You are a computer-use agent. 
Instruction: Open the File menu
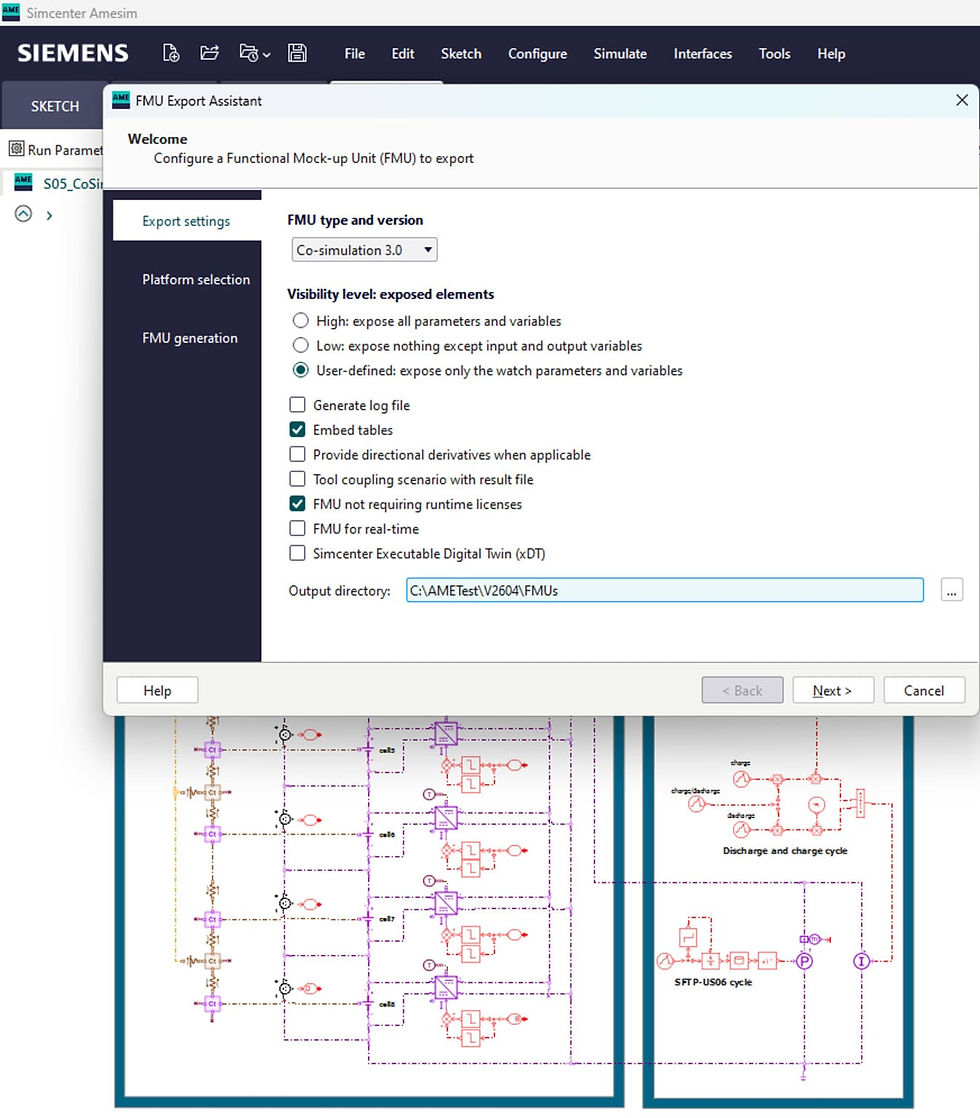[354, 53]
